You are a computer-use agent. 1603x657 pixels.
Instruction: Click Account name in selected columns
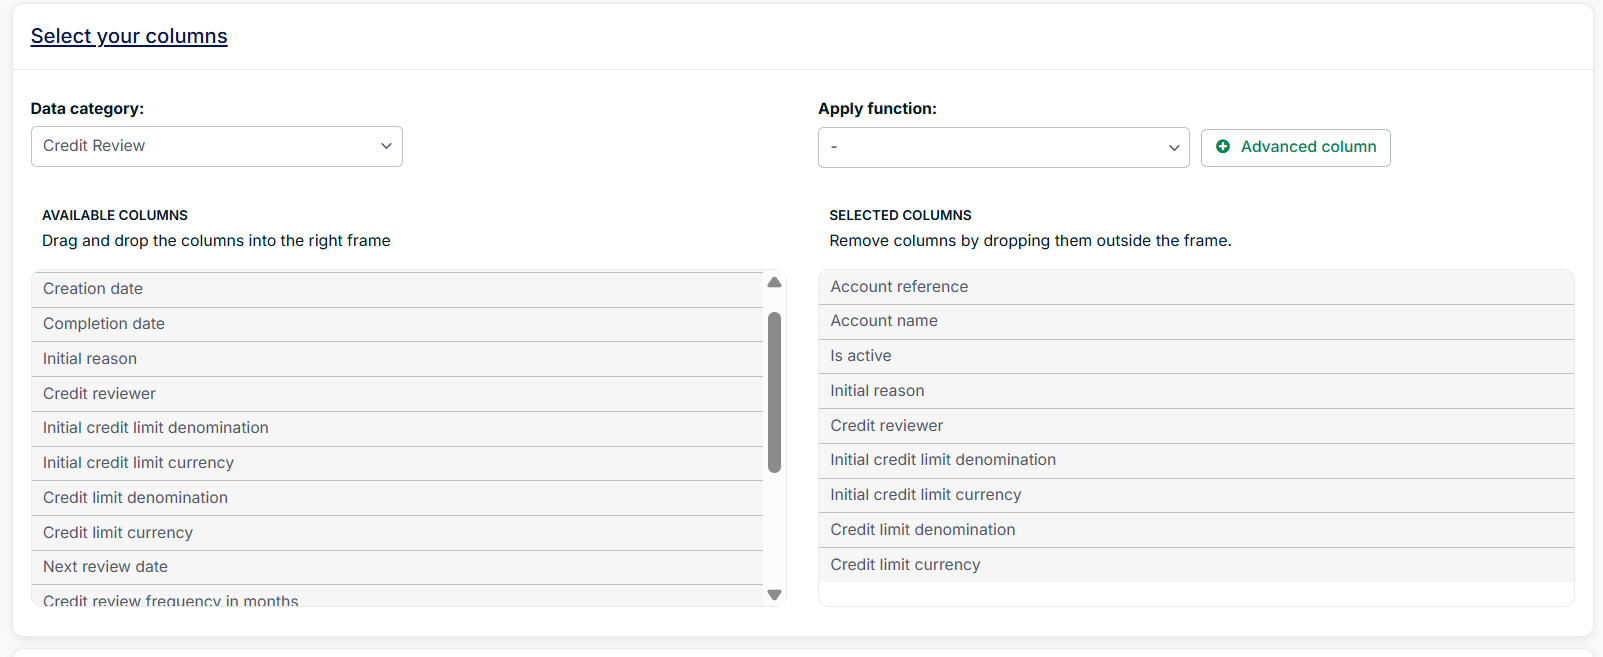[x=884, y=321]
